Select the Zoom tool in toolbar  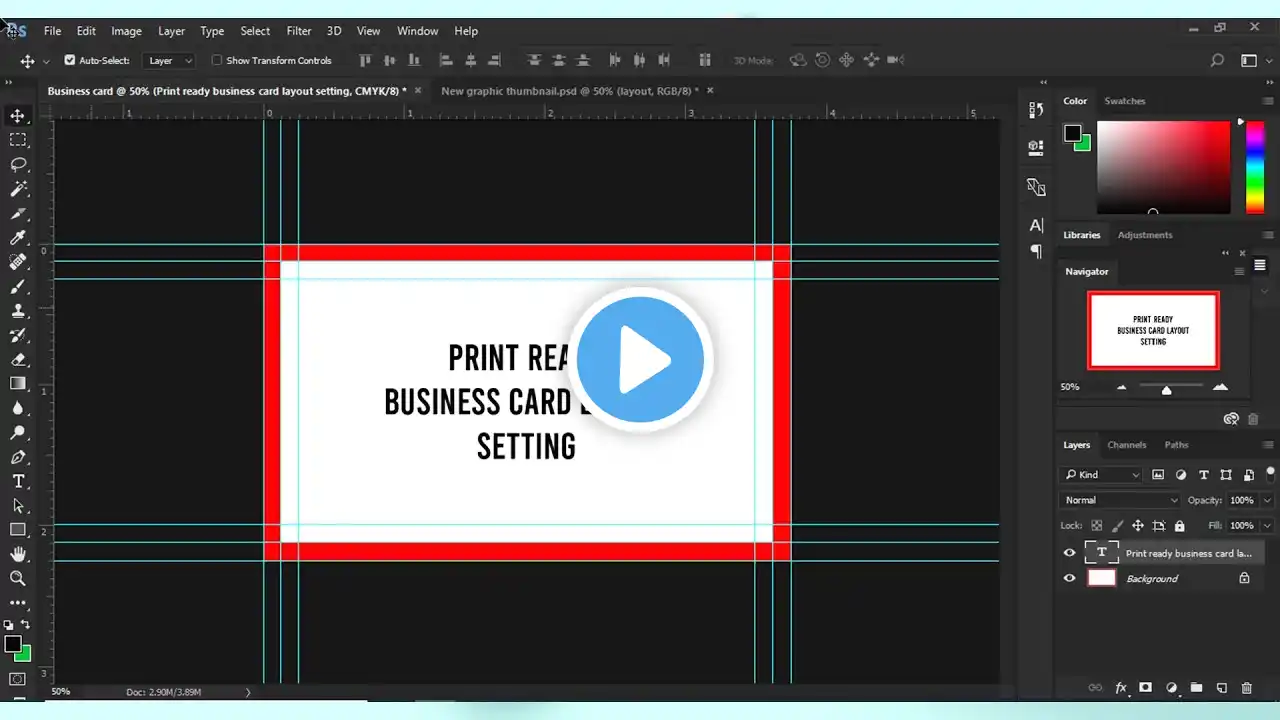[18, 578]
